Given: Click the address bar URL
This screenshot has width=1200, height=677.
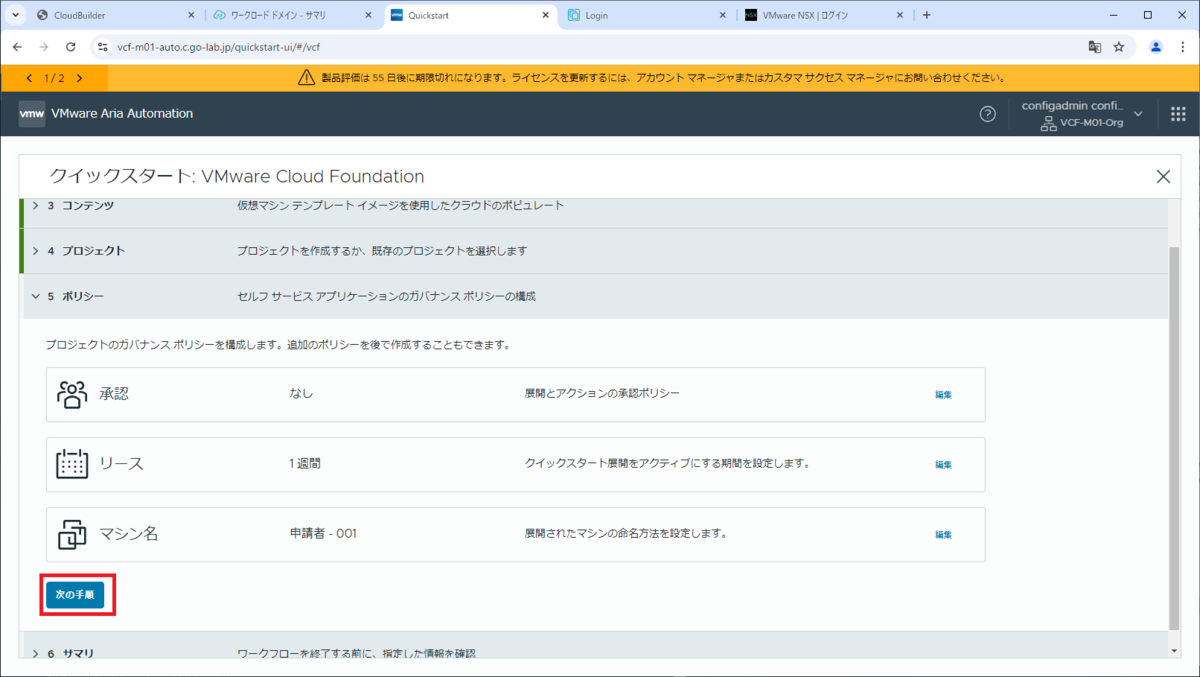Looking at the screenshot, I should click(219, 47).
